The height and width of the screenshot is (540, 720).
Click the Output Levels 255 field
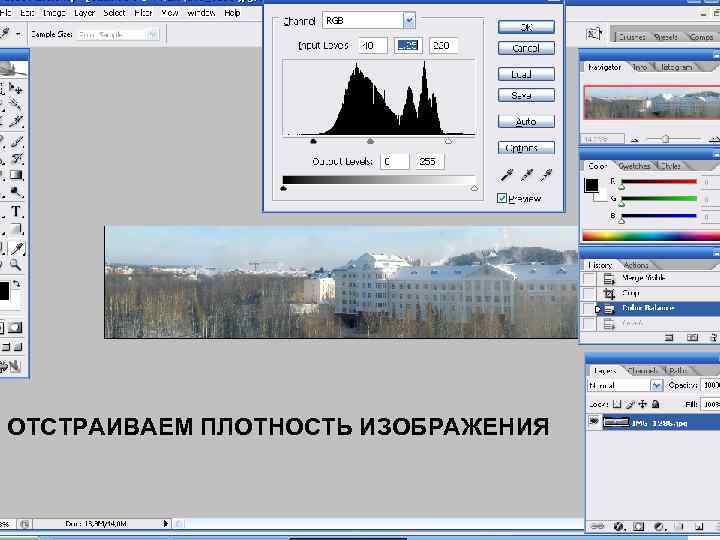429,162
